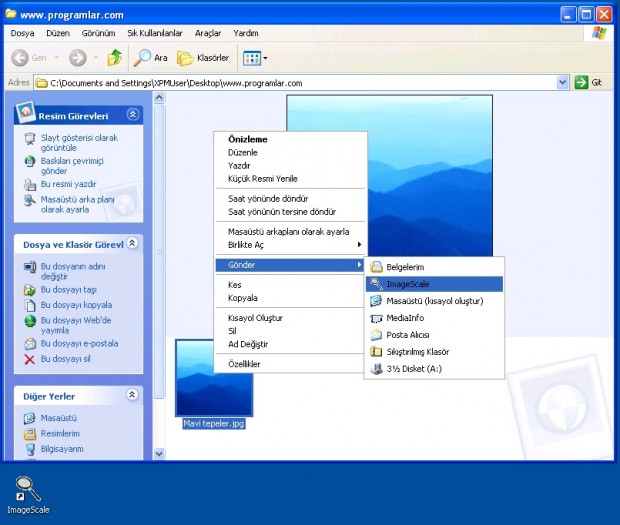Choose Ad Değiştir in context menu
This screenshot has height=525, width=620.
pos(291,344)
